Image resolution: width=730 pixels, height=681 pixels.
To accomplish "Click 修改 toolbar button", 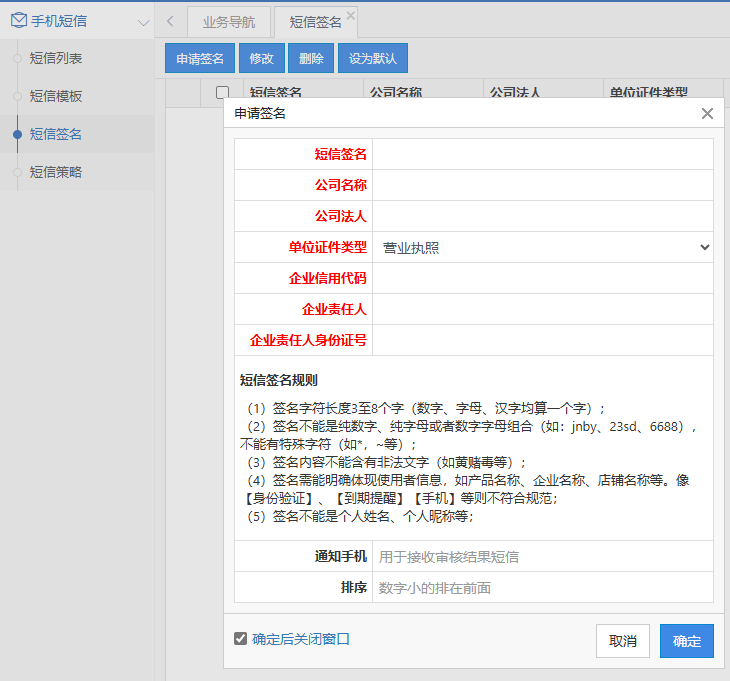I will click(262, 58).
